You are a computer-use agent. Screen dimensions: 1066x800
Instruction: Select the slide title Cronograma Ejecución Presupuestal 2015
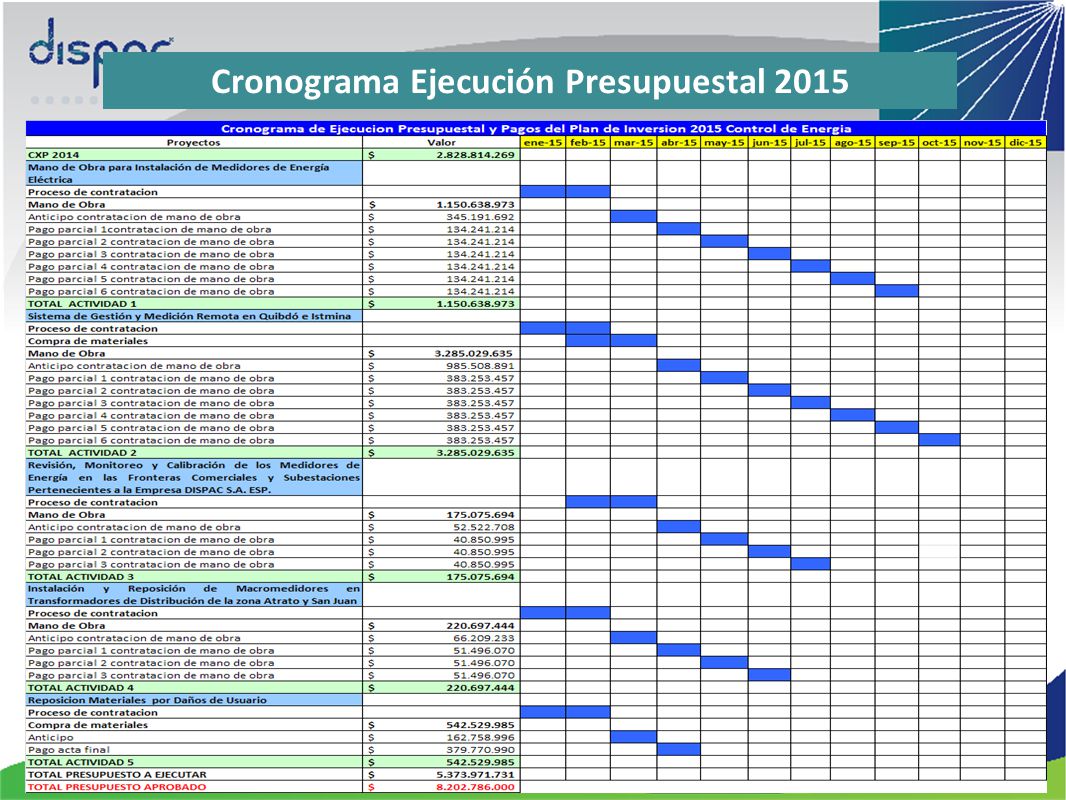530,82
